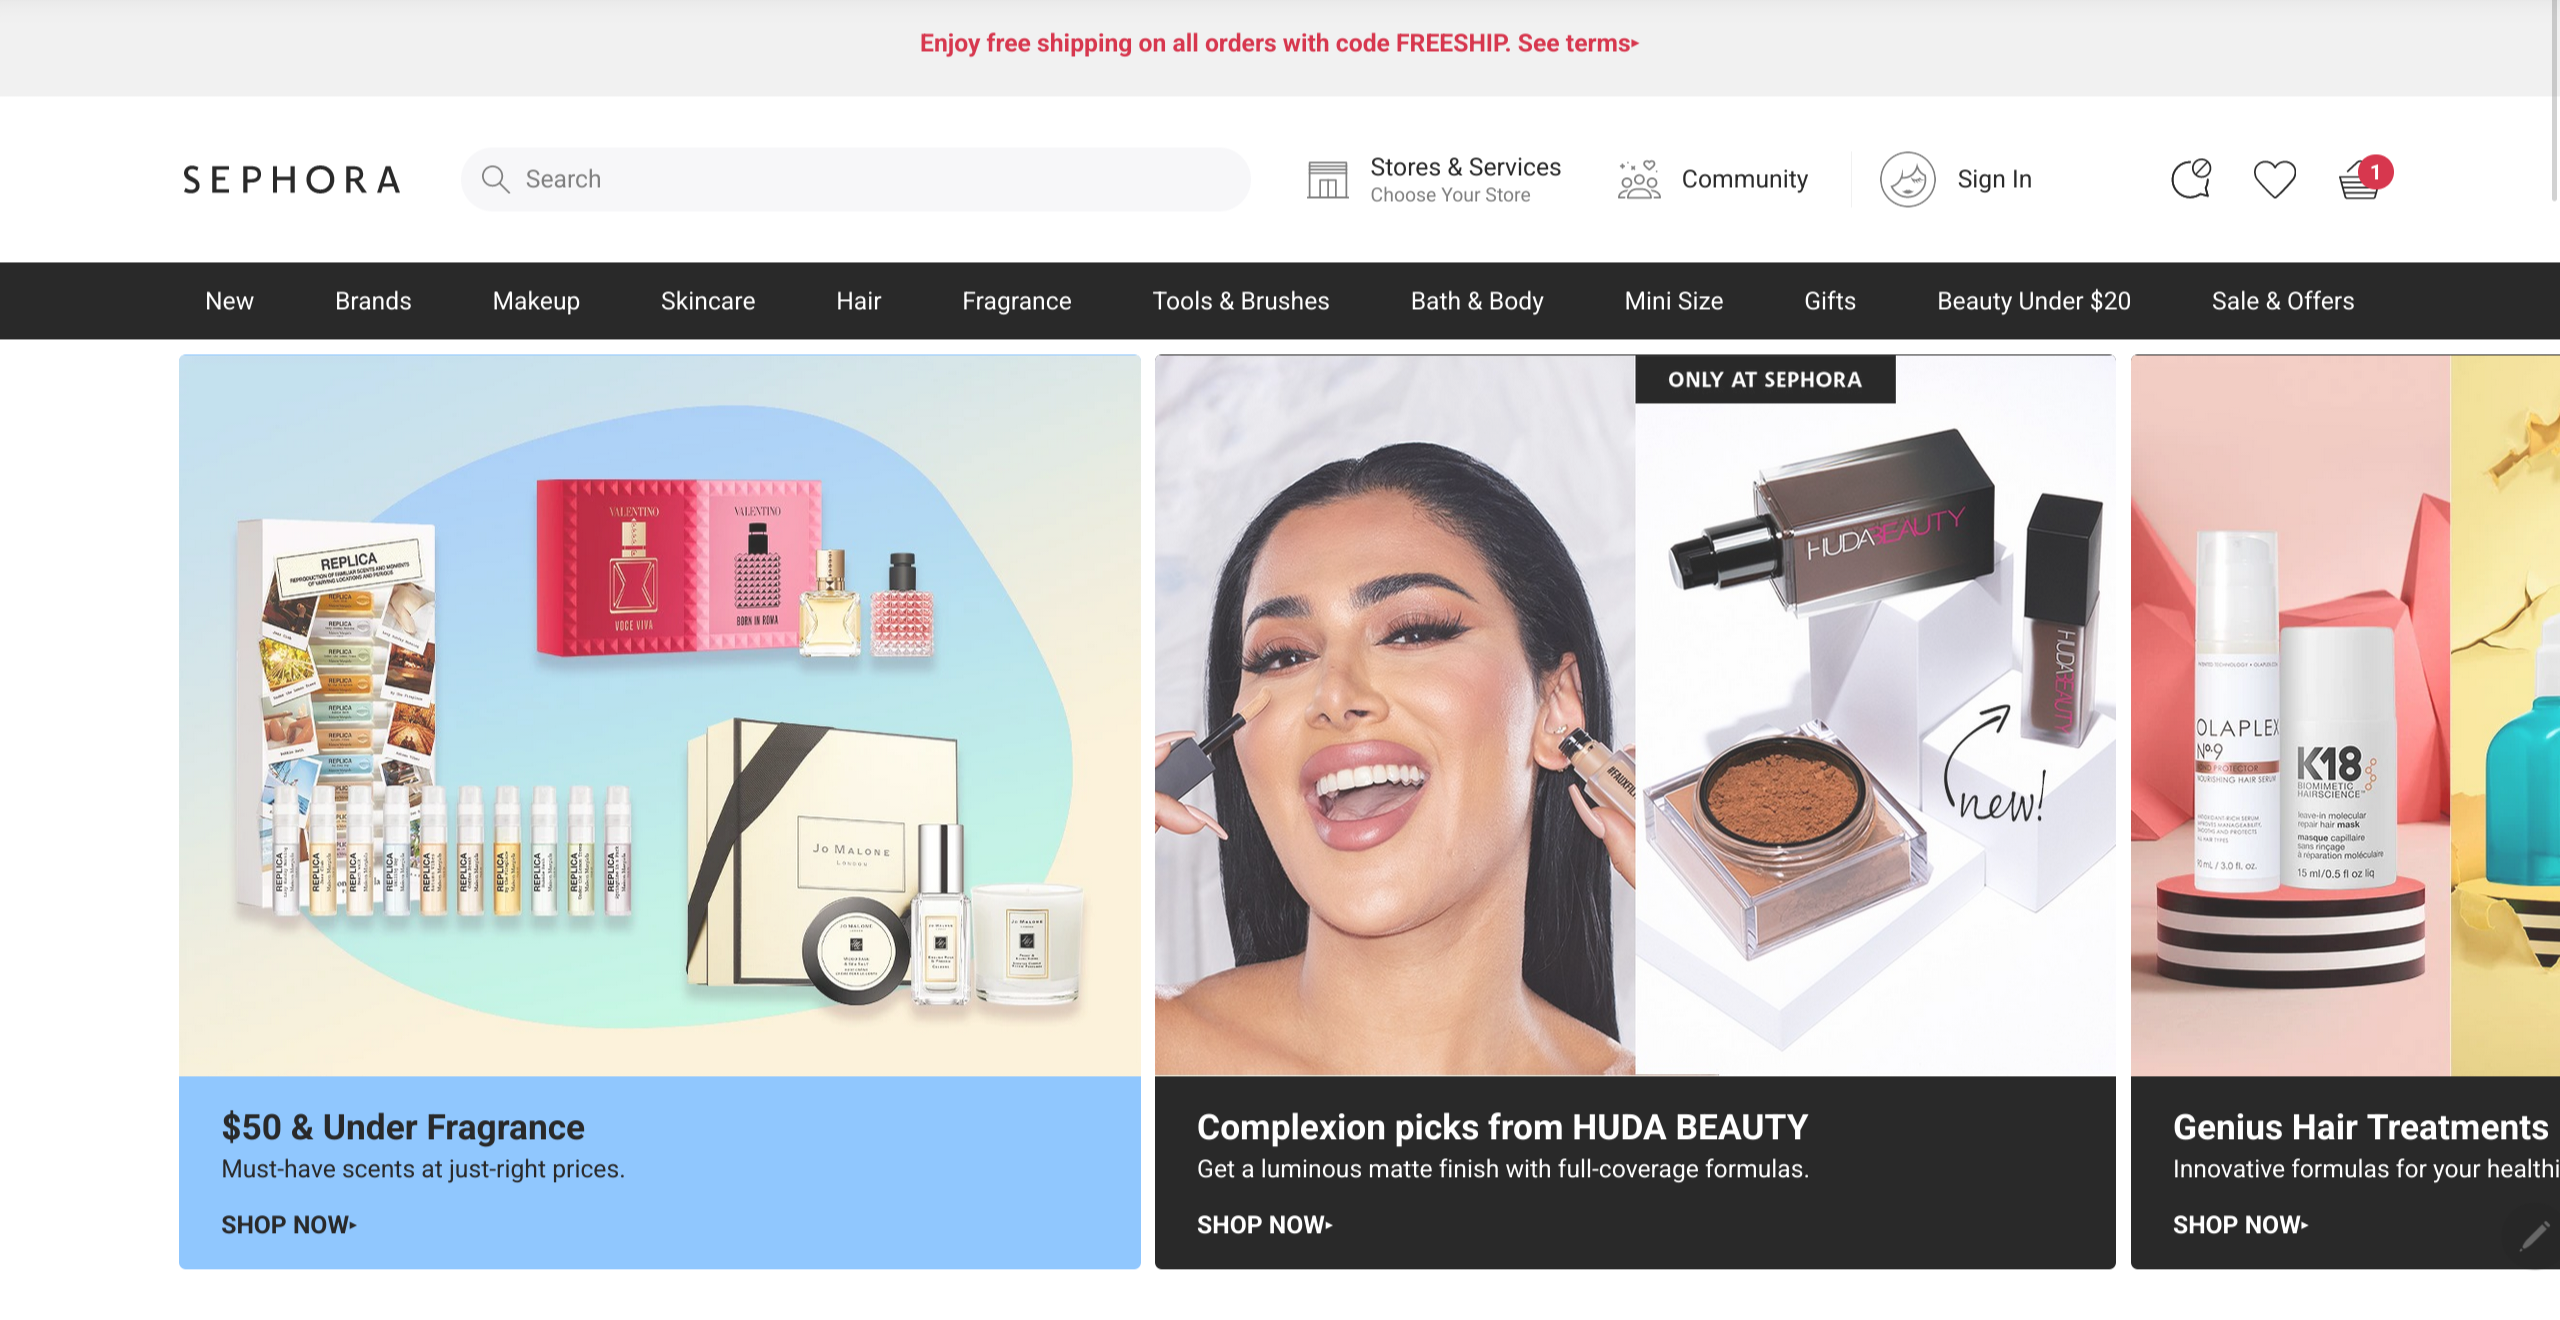This screenshot has width=2560, height=1320.
Task: Click the Community link text
Action: (x=1744, y=179)
